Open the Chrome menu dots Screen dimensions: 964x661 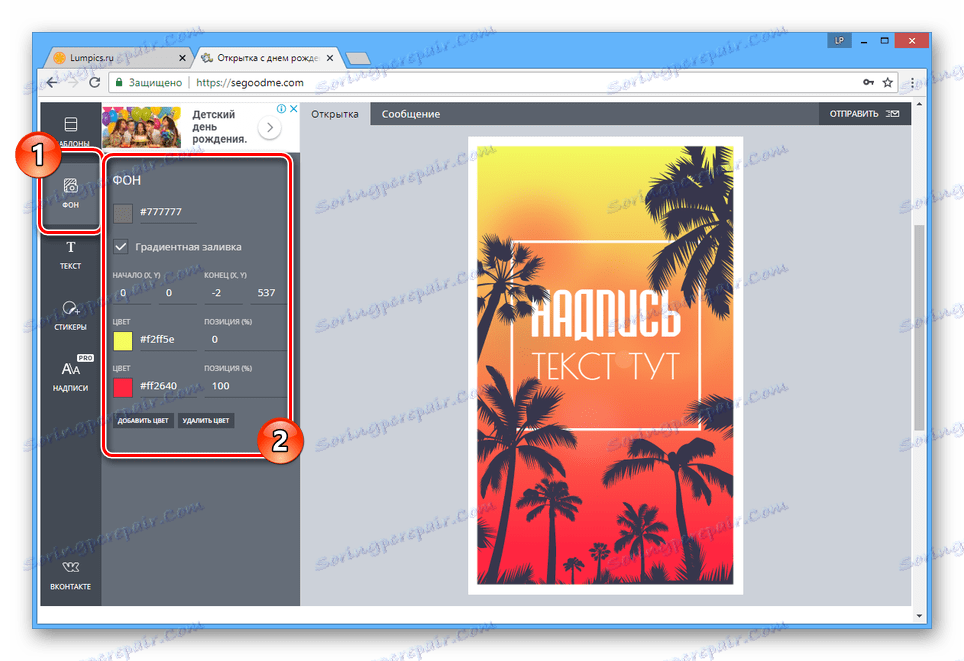912,82
